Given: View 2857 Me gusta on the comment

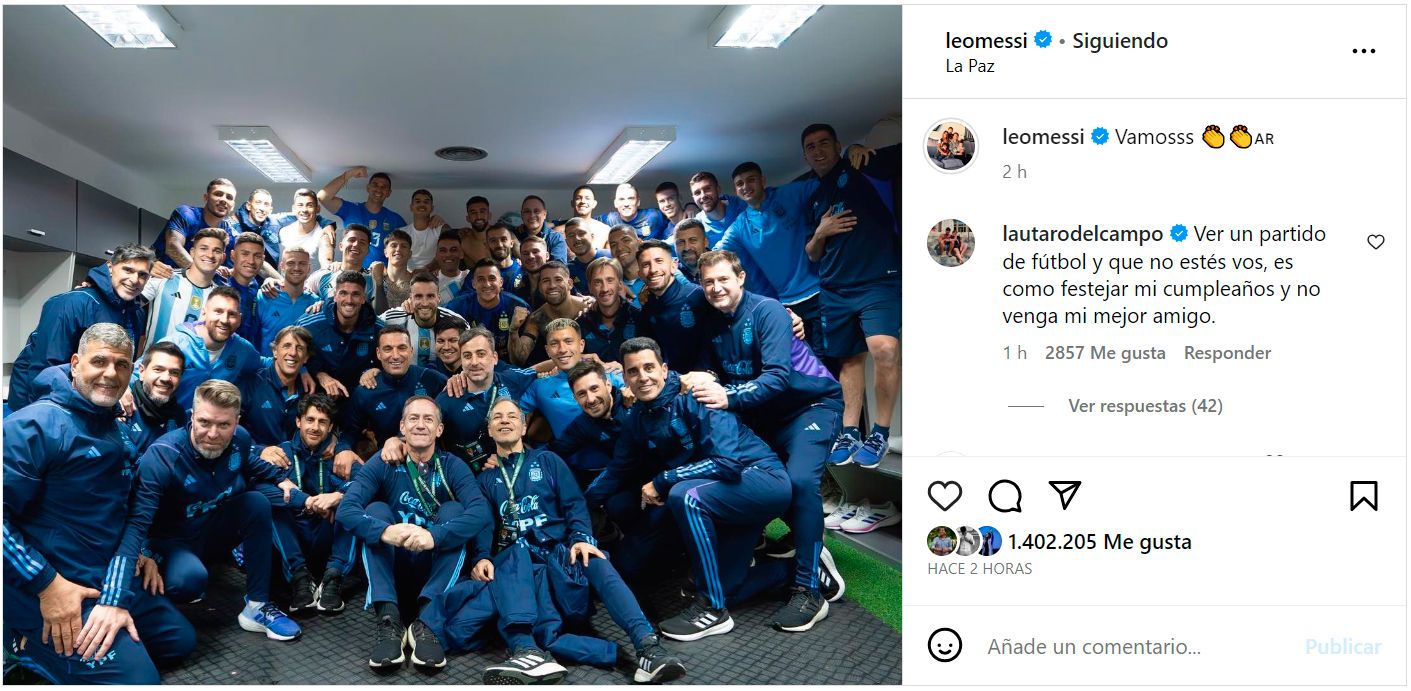Looking at the screenshot, I should tap(1104, 353).
